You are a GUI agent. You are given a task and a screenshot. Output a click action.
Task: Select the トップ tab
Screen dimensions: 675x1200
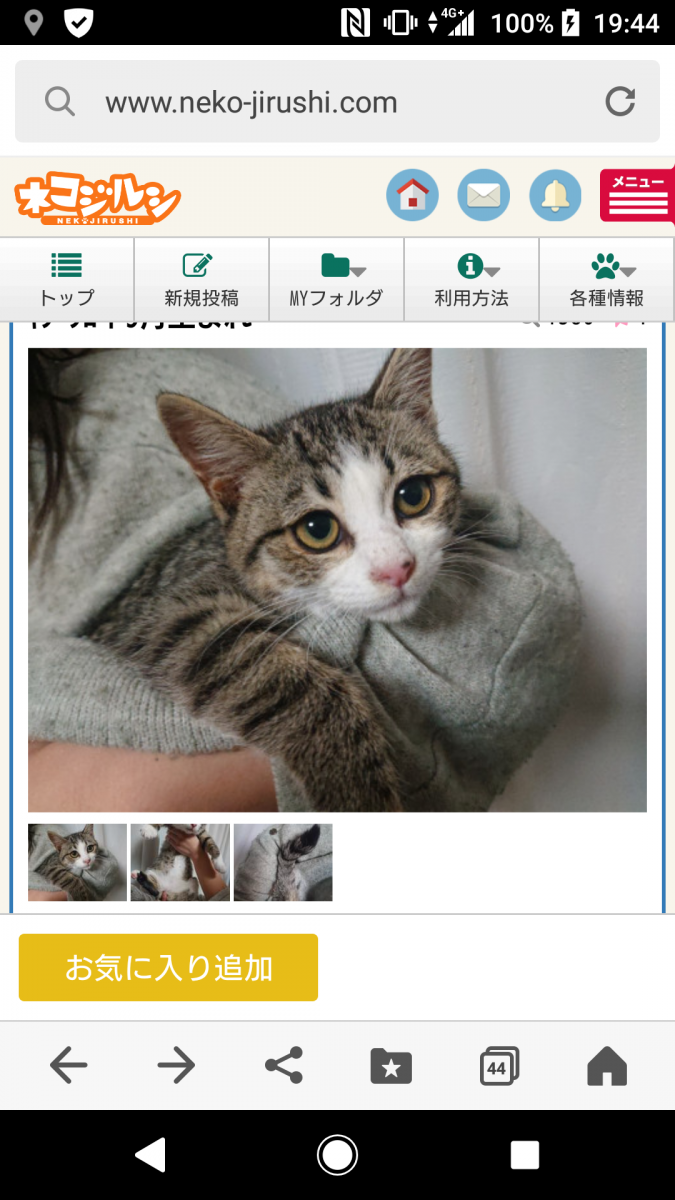click(x=67, y=280)
